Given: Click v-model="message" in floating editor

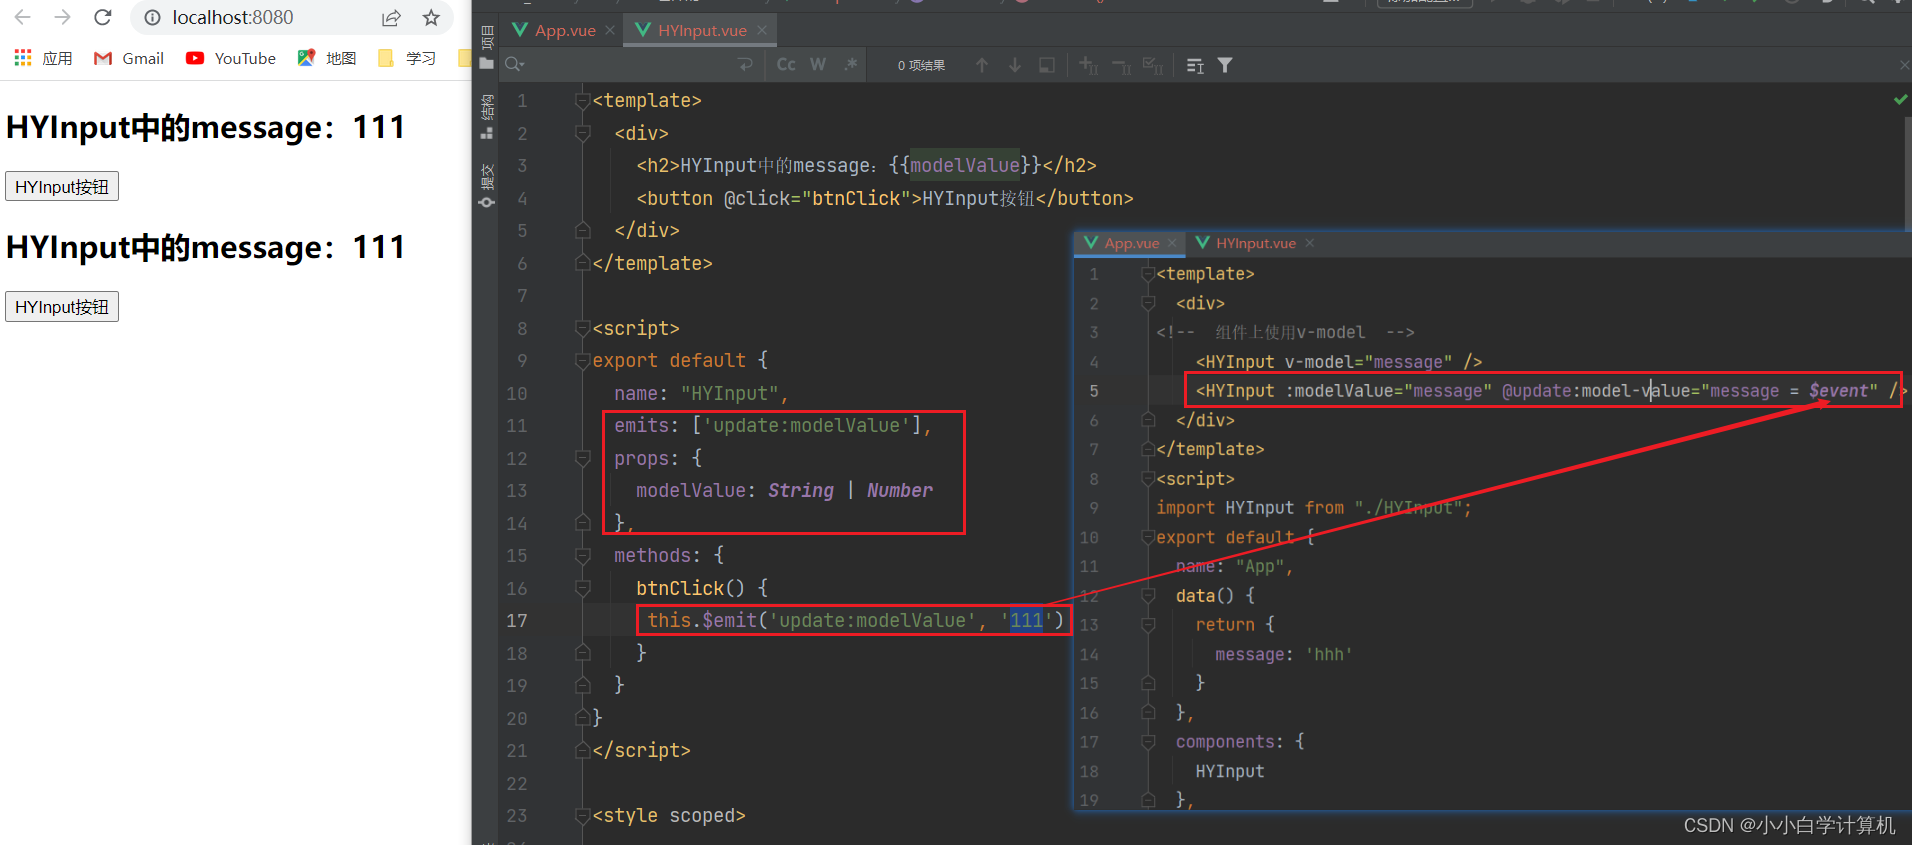Looking at the screenshot, I should [1369, 362].
